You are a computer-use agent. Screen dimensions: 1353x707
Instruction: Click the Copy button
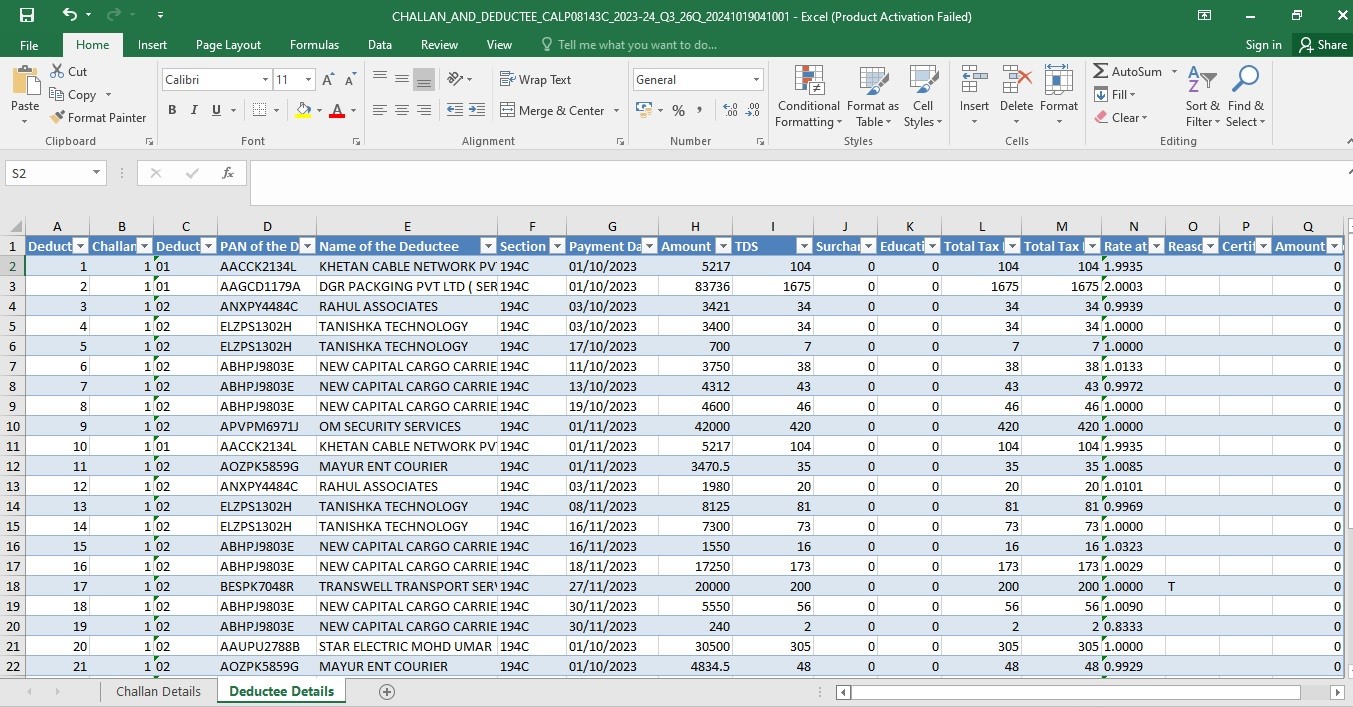(x=73, y=94)
